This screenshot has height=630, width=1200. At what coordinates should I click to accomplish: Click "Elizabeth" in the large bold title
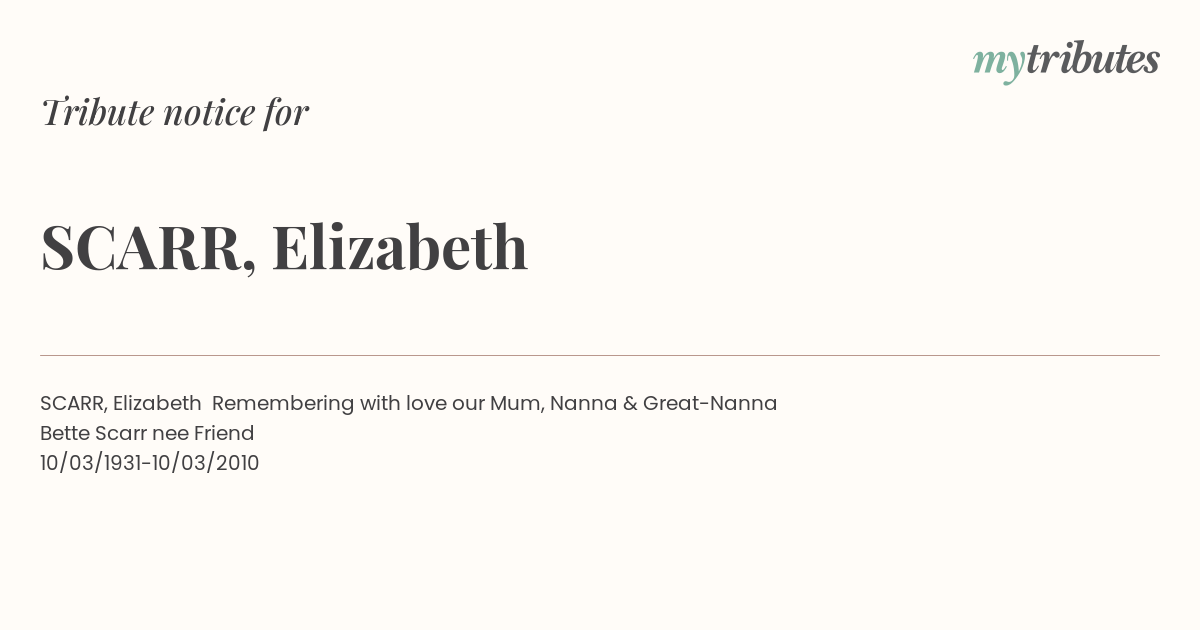pyautogui.click(x=400, y=246)
